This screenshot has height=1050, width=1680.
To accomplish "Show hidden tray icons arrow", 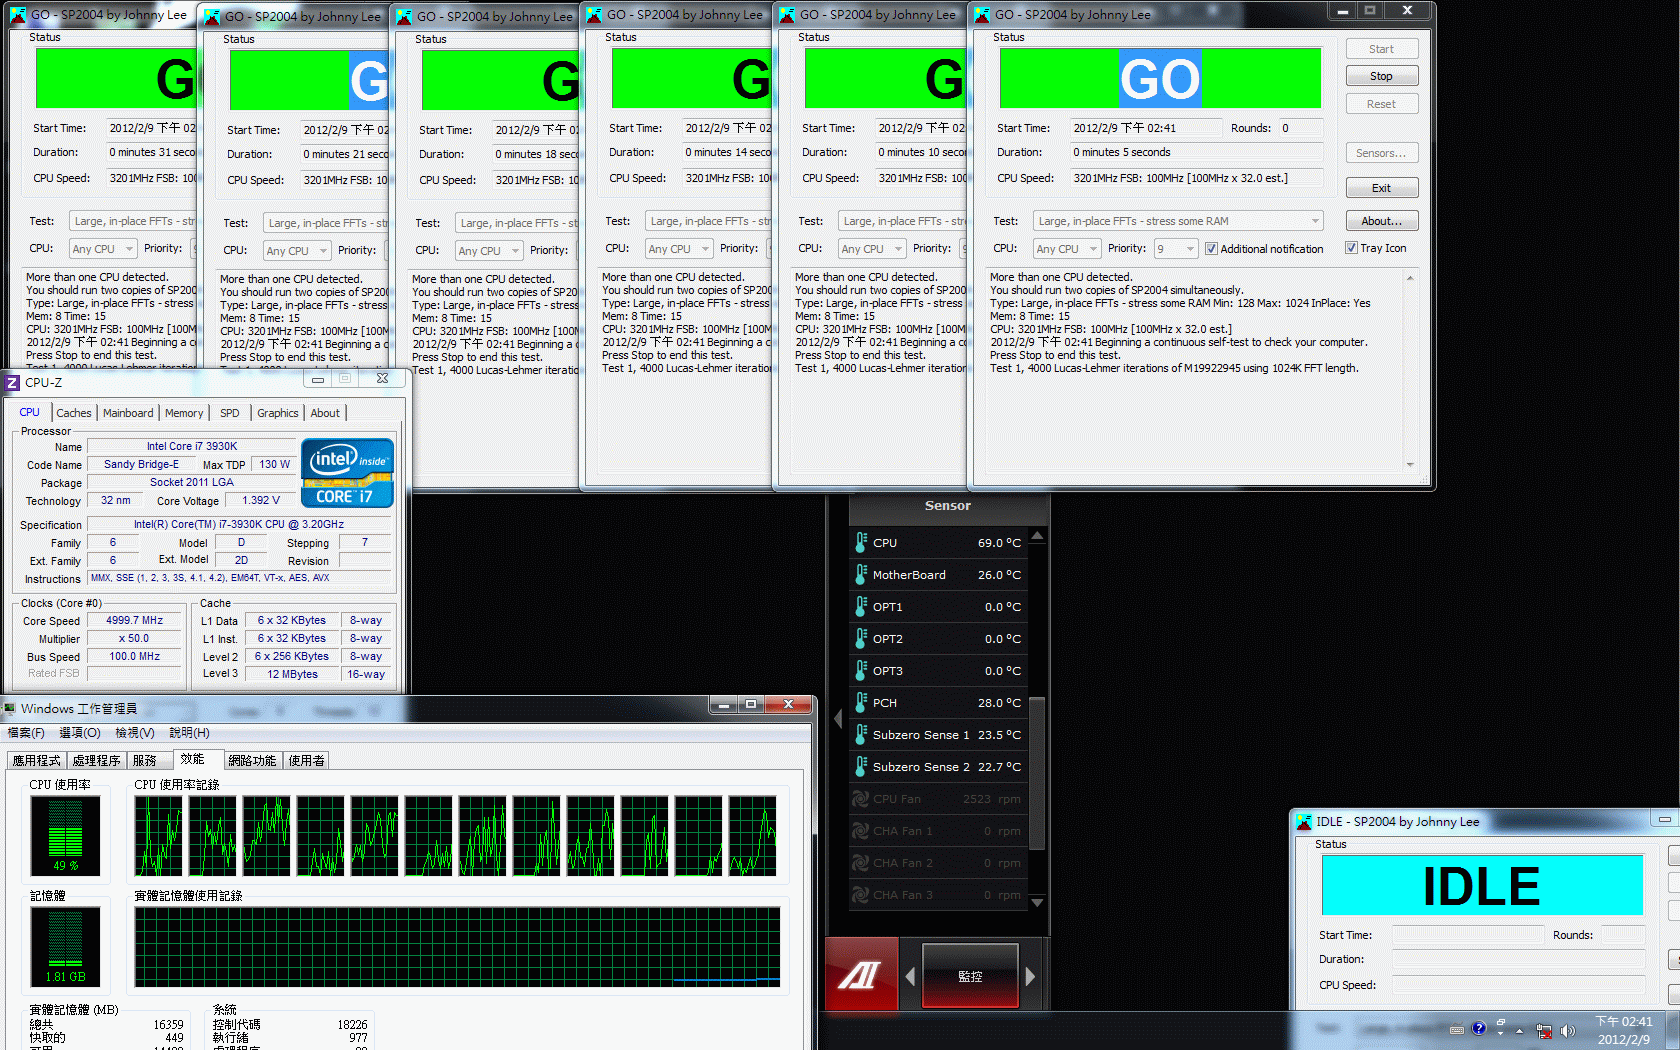I will [x=1520, y=1031].
